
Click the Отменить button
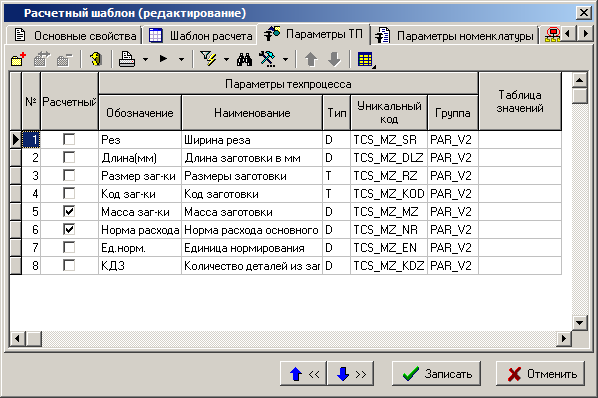[x=540, y=374]
